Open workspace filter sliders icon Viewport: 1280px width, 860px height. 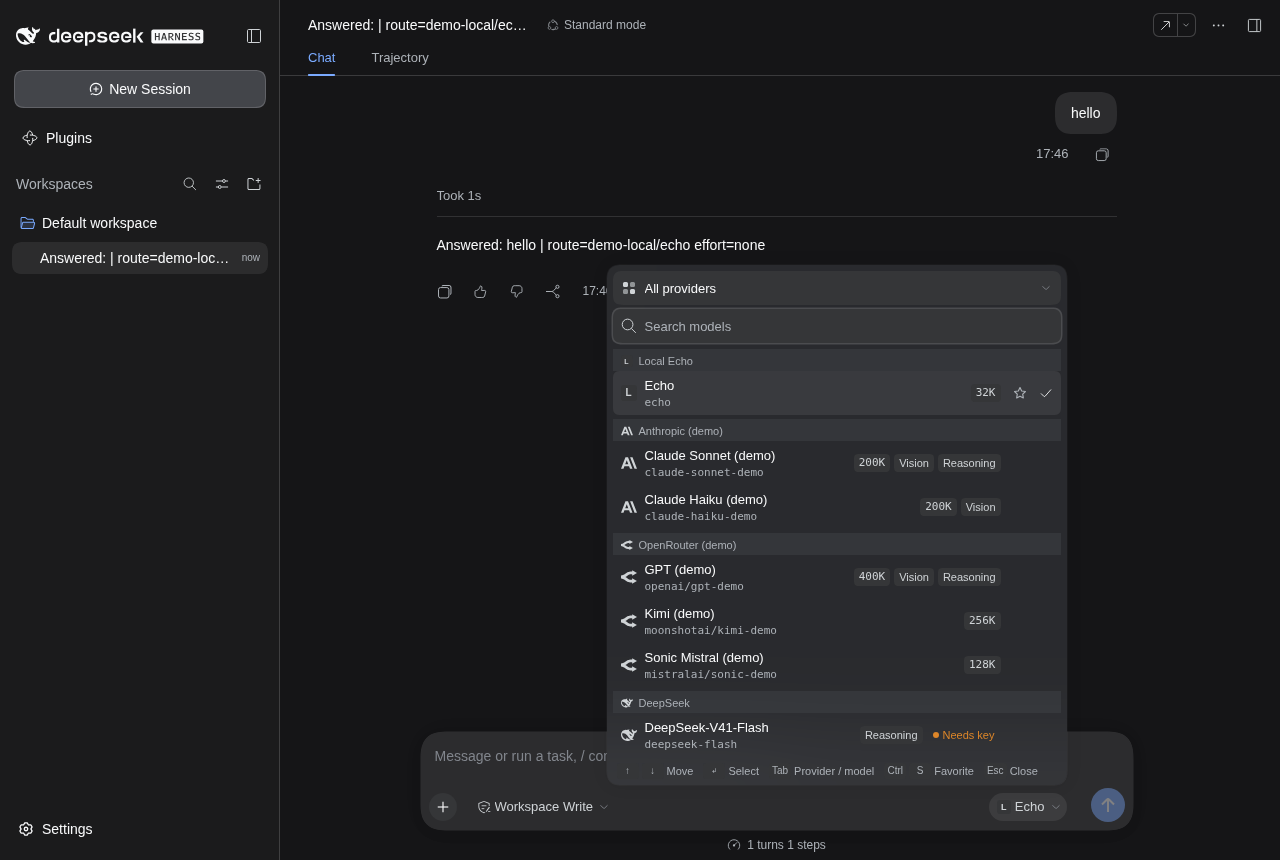click(x=222, y=184)
